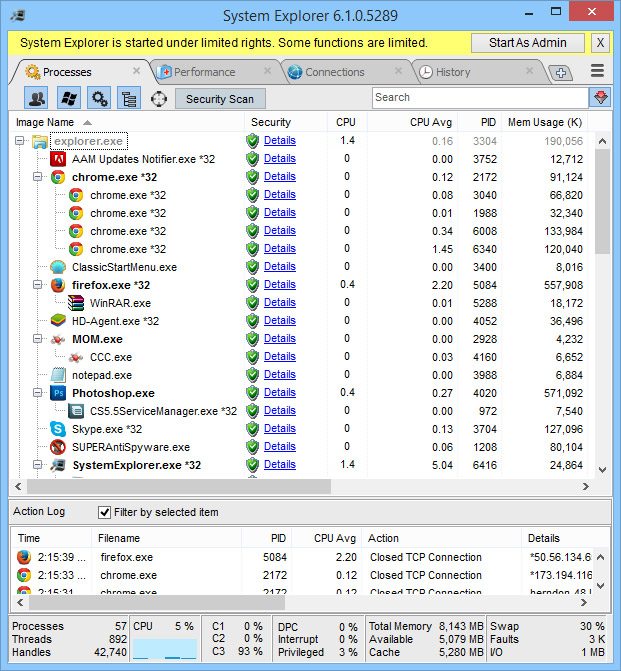Click the CS5.5ServiceManager icon
Image resolution: width=621 pixels, height=671 pixels.
(76, 411)
